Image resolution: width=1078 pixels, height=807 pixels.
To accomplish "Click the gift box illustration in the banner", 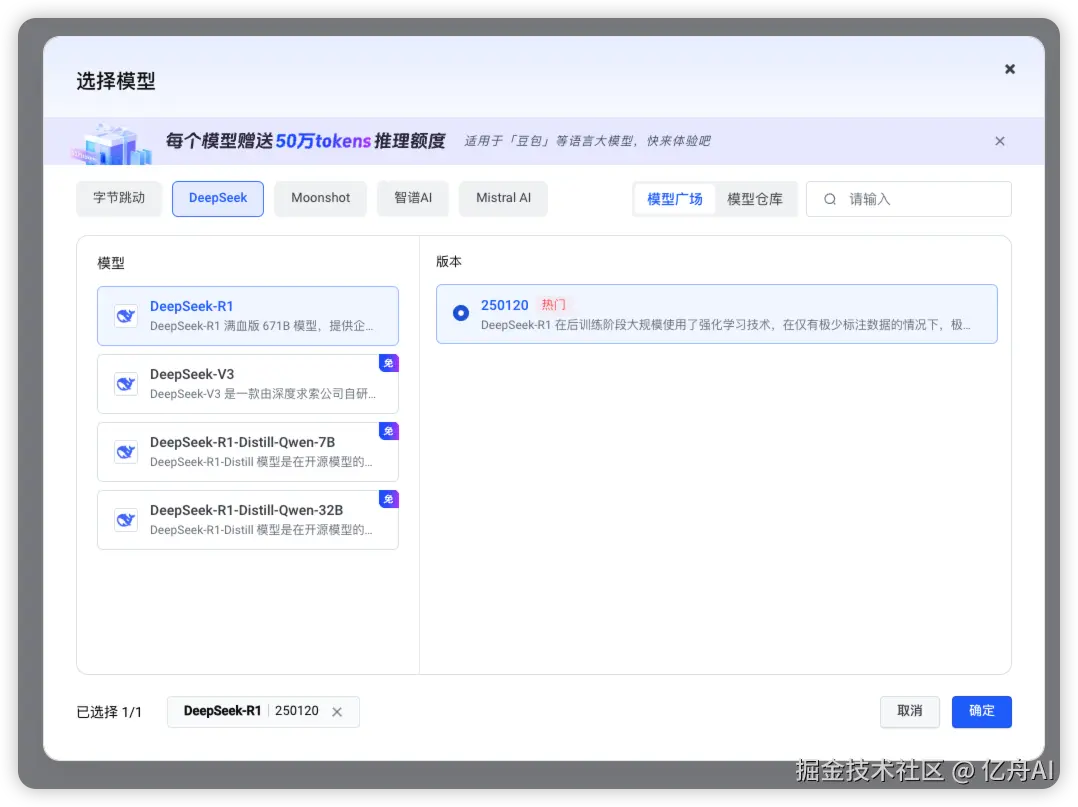I will 111,144.
